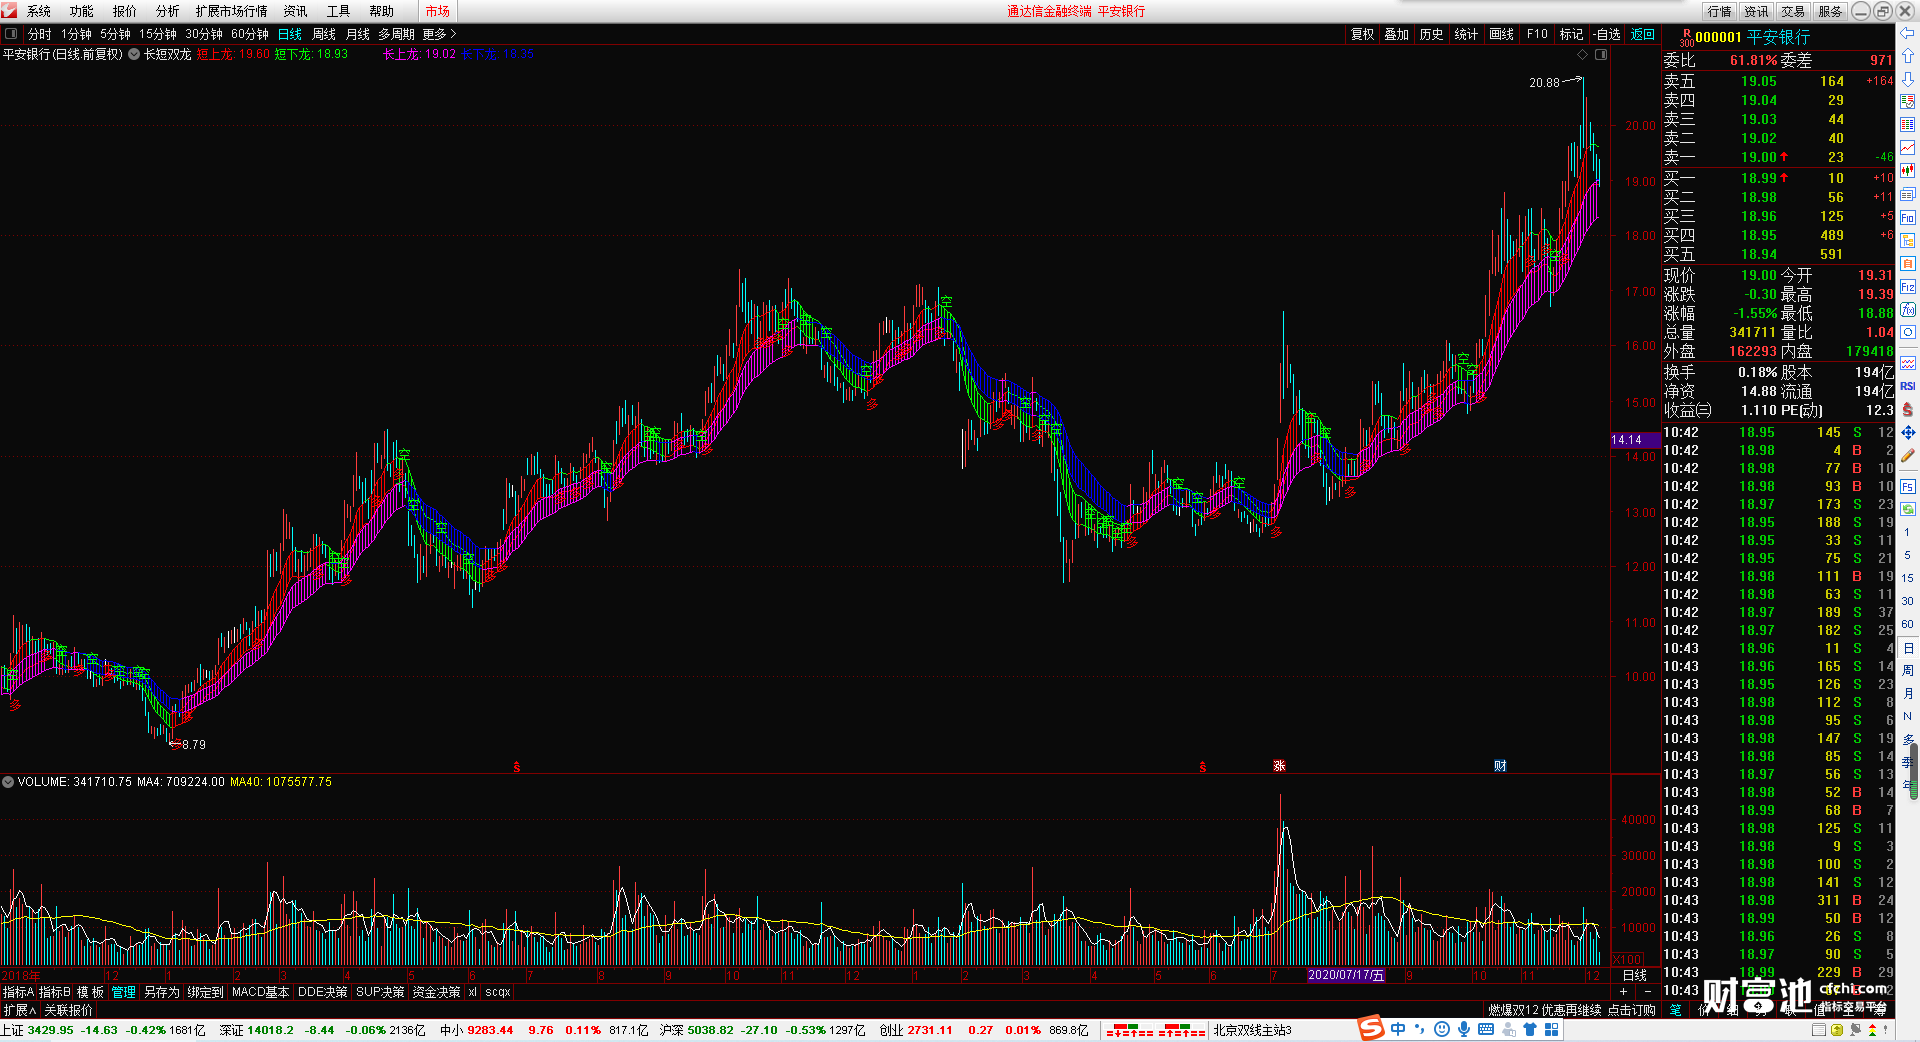Select the 日线 period toggle
The width and height of the screenshot is (1920, 1042).
(x=290, y=34)
